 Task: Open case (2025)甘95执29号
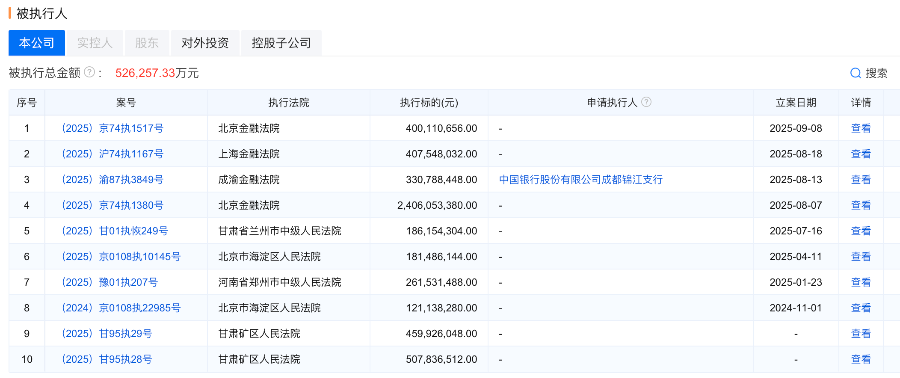(106, 334)
